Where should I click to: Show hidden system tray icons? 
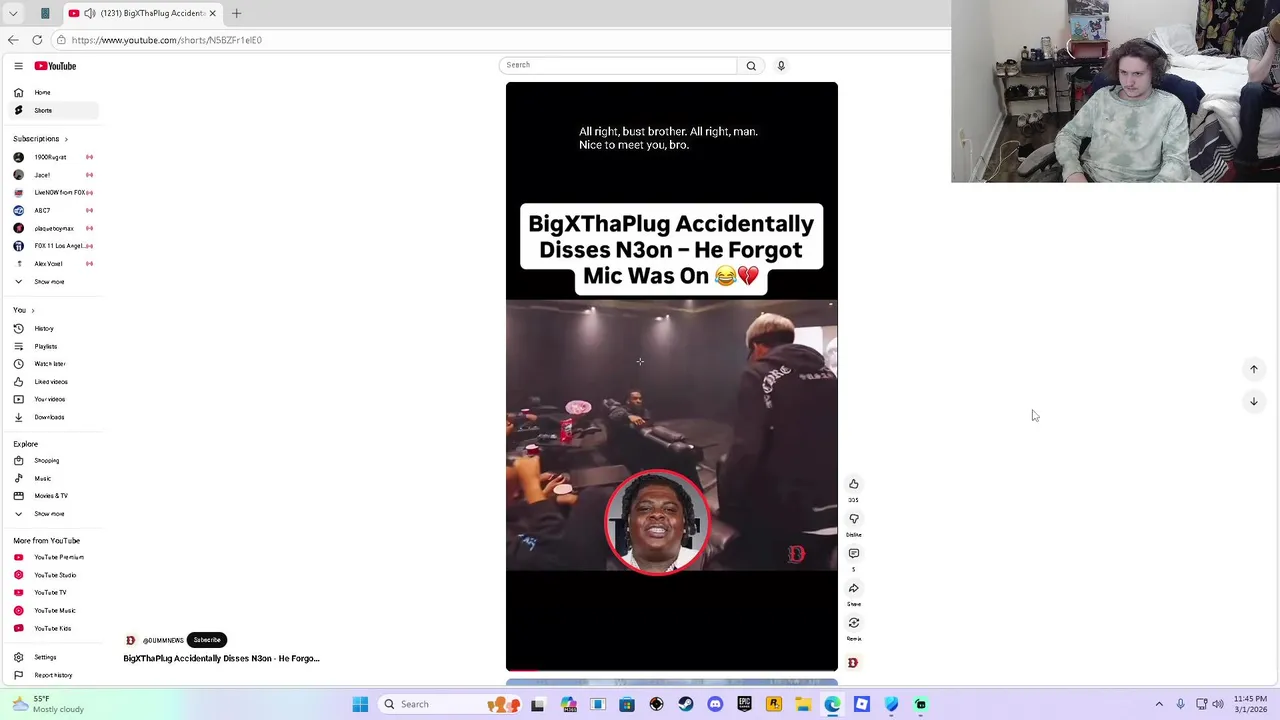pos(1159,704)
